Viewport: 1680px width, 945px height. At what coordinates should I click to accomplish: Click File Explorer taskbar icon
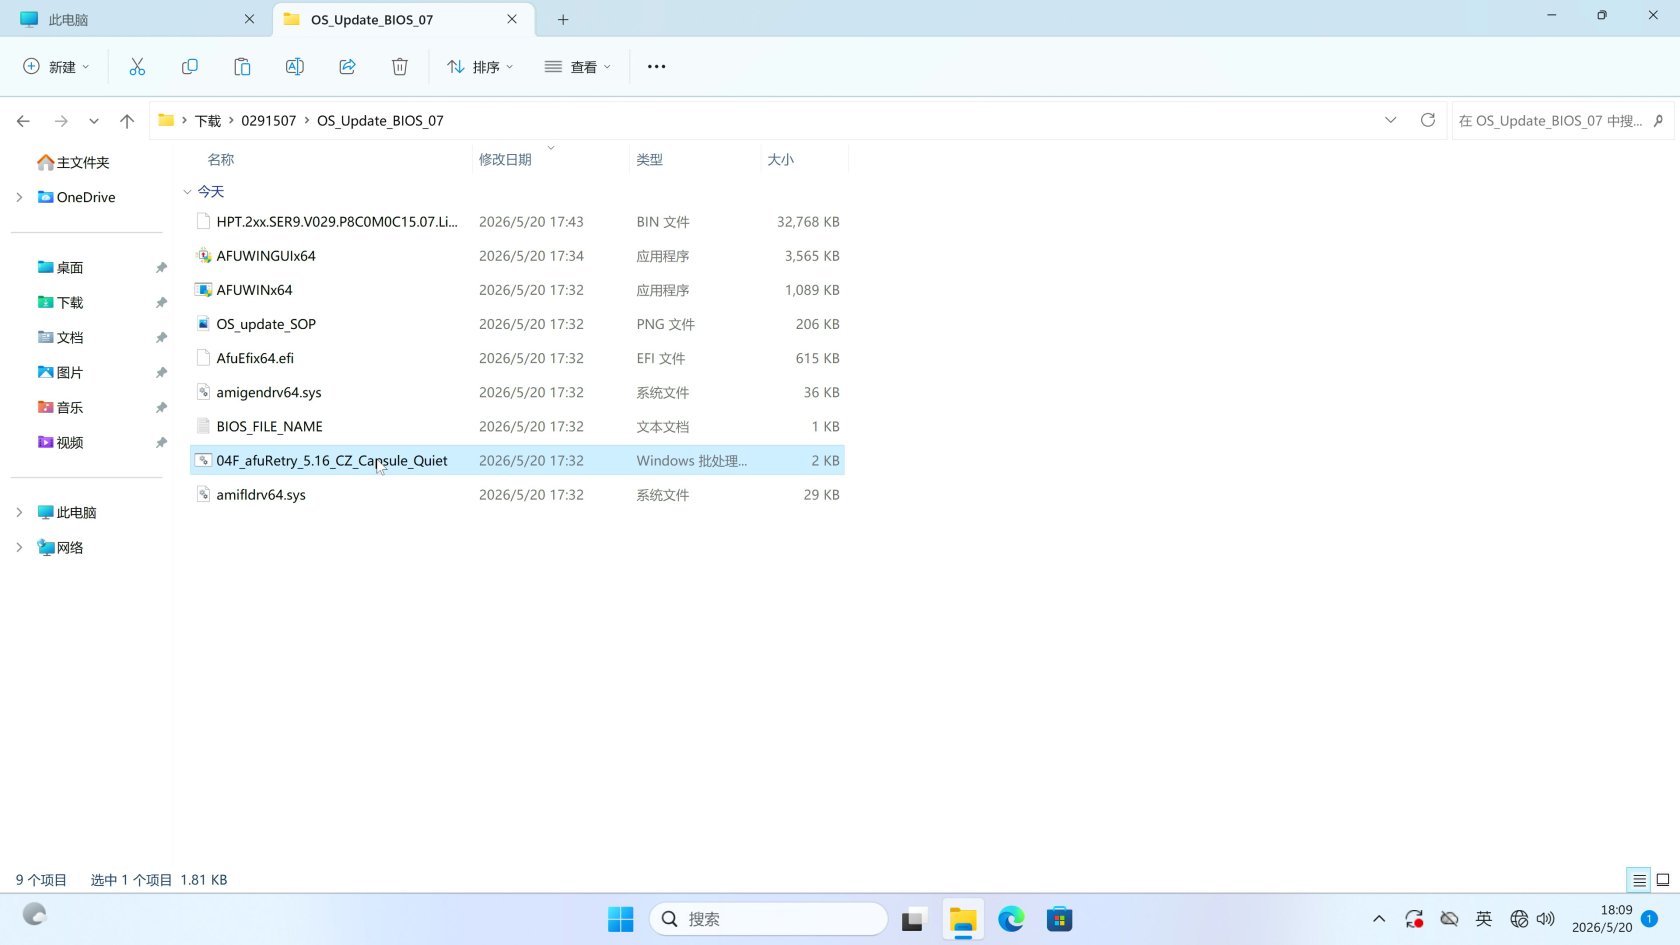963,919
